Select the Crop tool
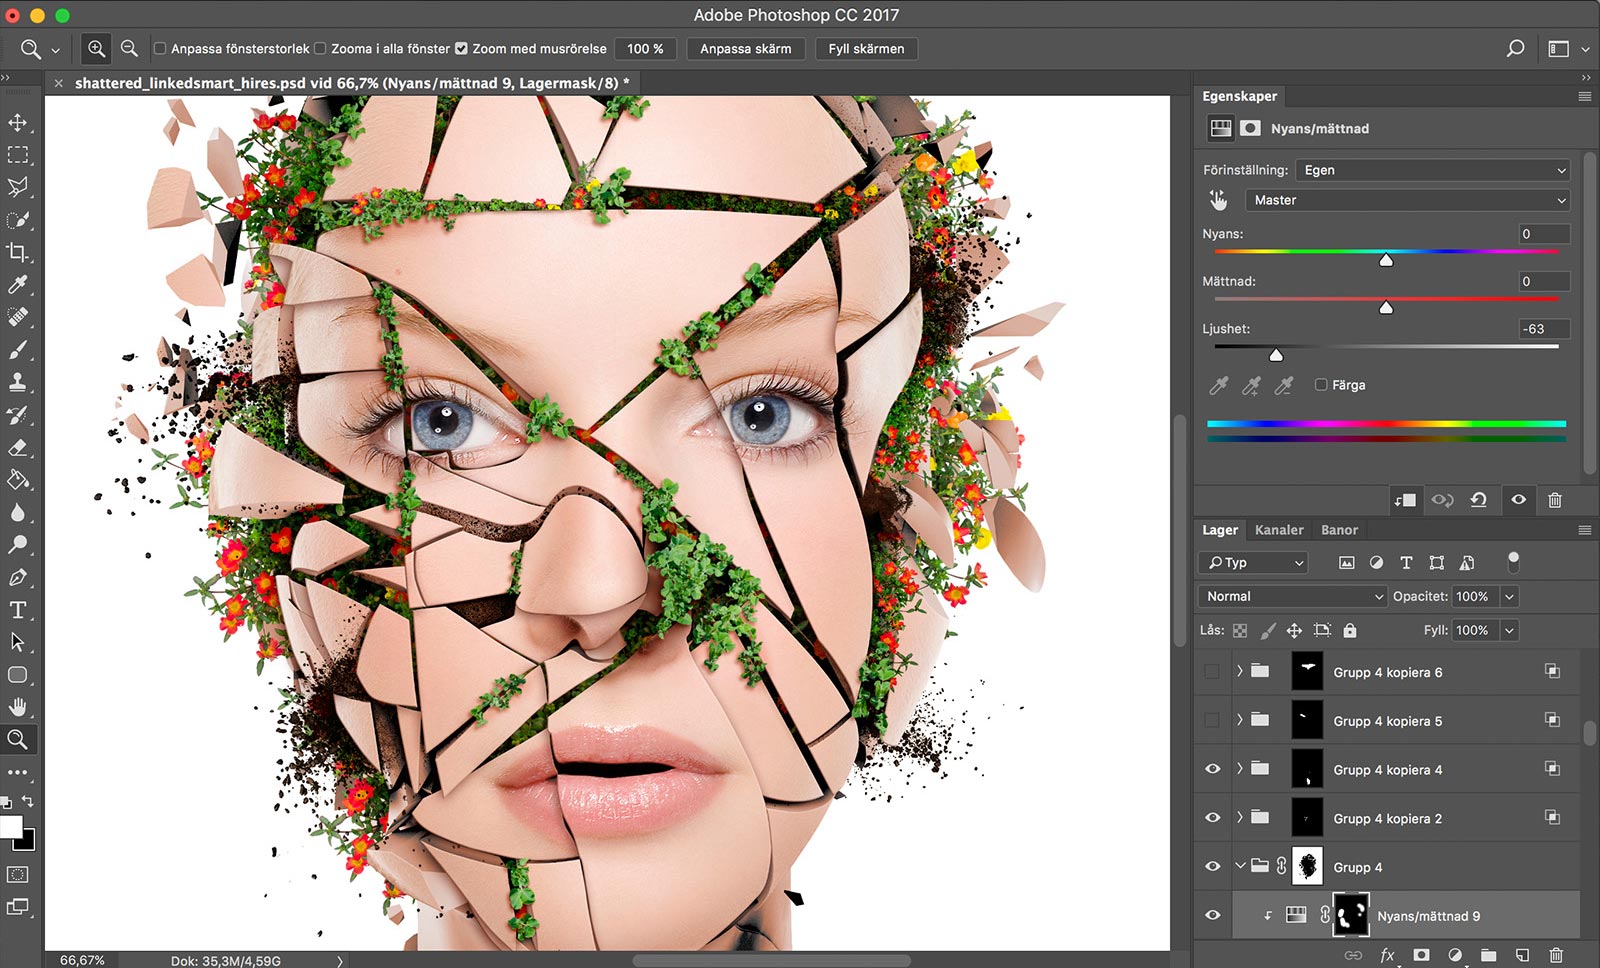1600x968 pixels. [18, 252]
